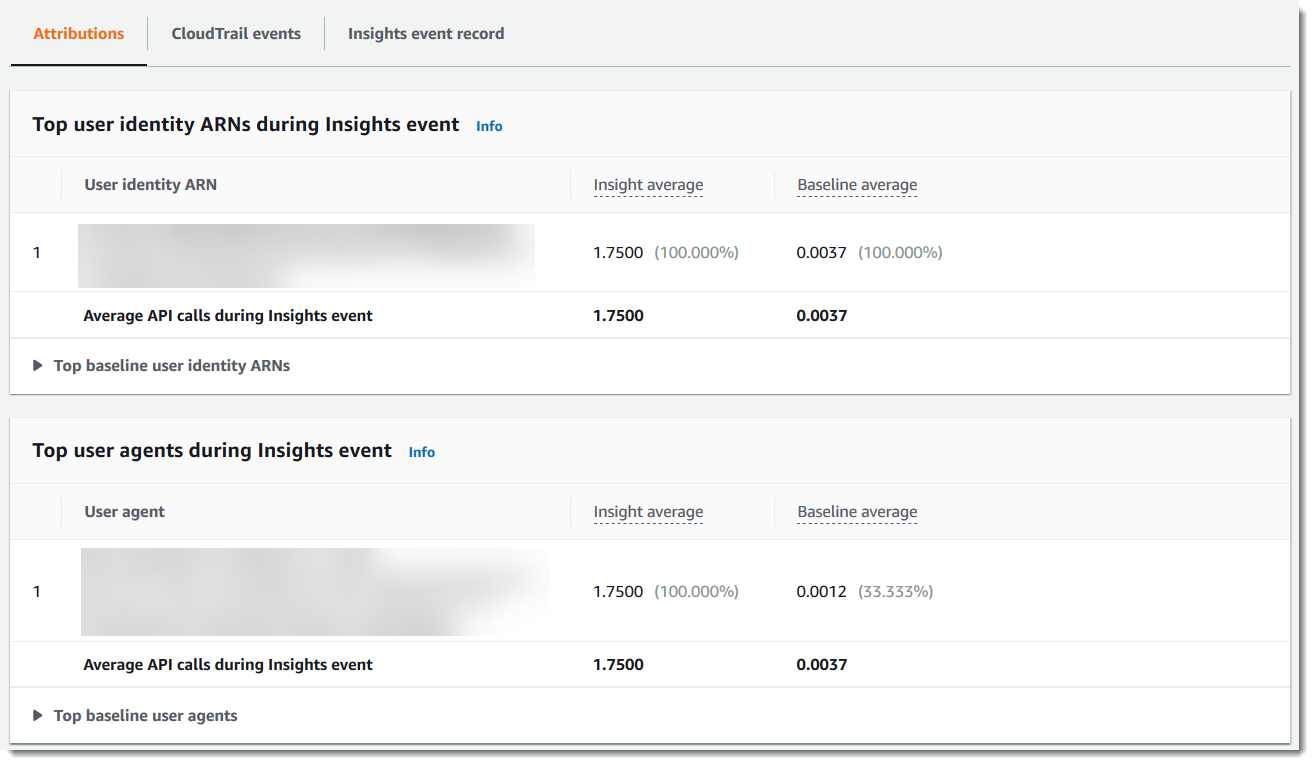Click 'Top user agents during Insights event' heading

[x=212, y=451]
